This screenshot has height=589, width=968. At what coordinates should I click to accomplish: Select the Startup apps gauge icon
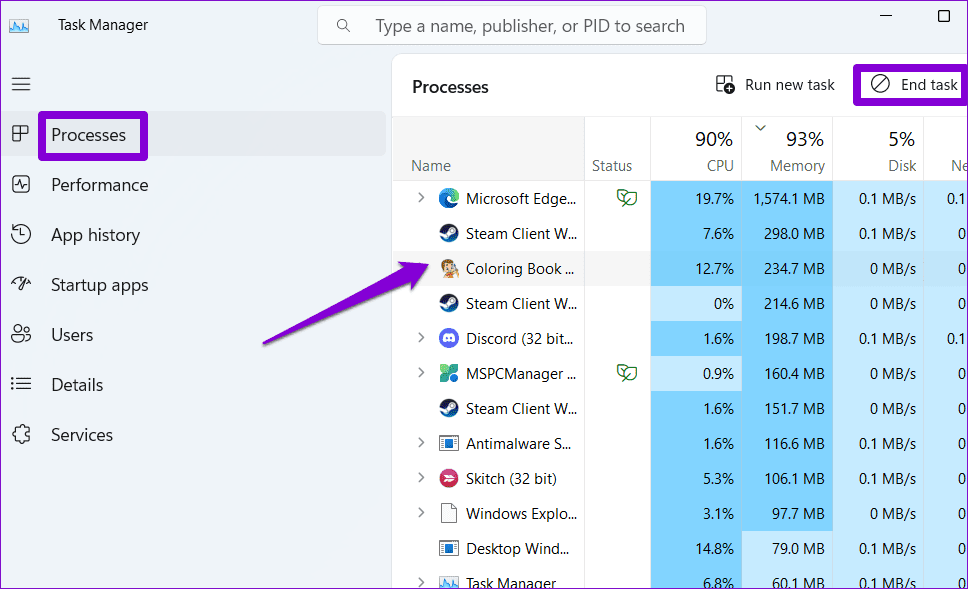click(21, 284)
